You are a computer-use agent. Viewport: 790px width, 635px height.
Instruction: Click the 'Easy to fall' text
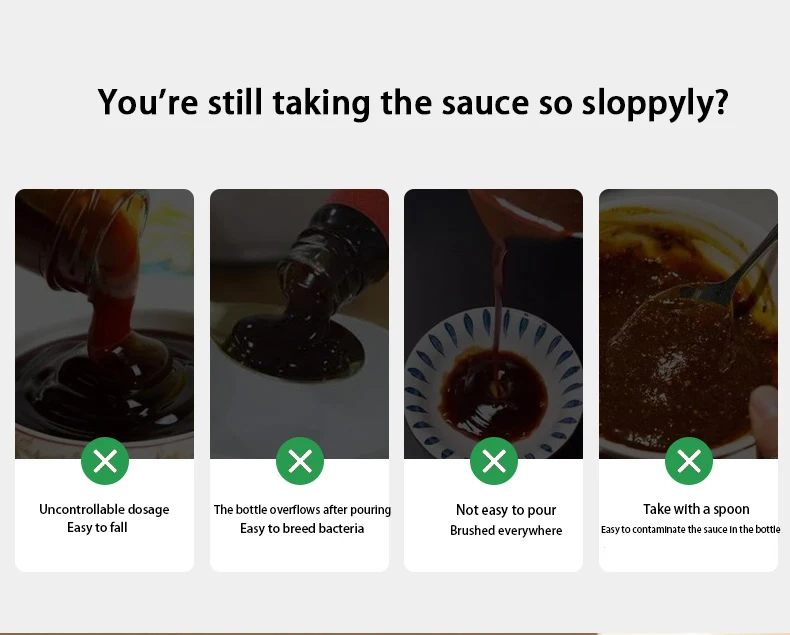coord(97,528)
